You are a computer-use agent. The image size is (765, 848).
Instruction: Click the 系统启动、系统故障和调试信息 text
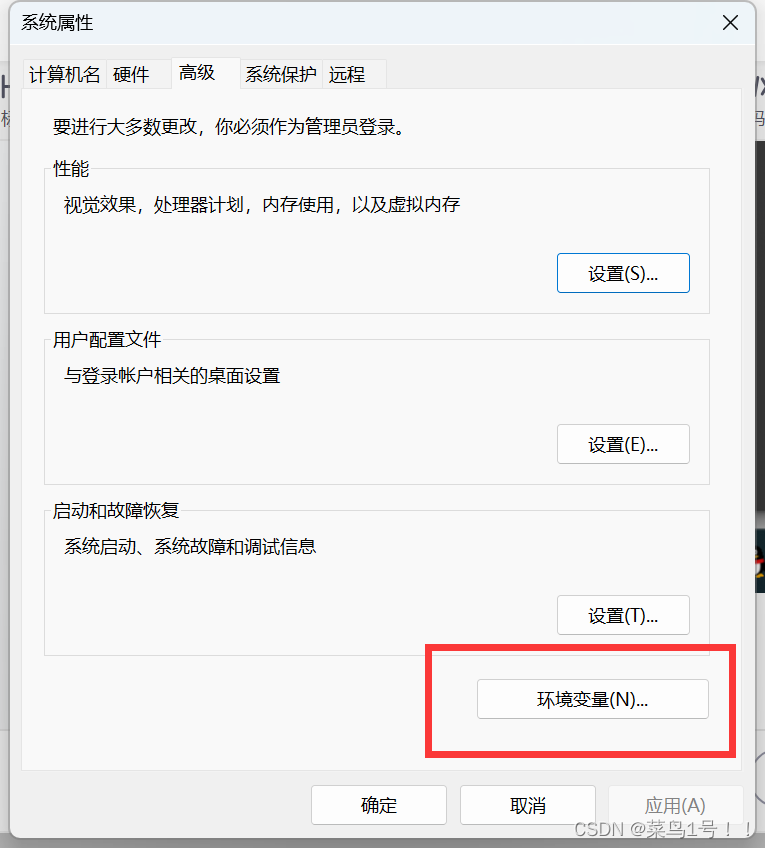190,546
